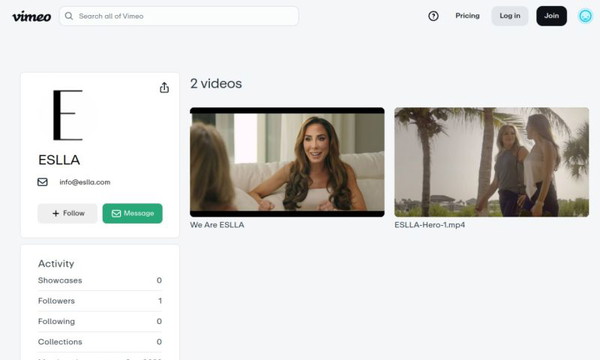Click the Vimeo logo
Screen dimensions: 600x360
point(31,16)
